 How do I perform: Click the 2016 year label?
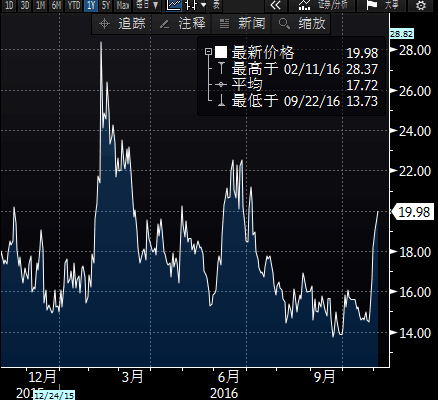(x=224, y=393)
